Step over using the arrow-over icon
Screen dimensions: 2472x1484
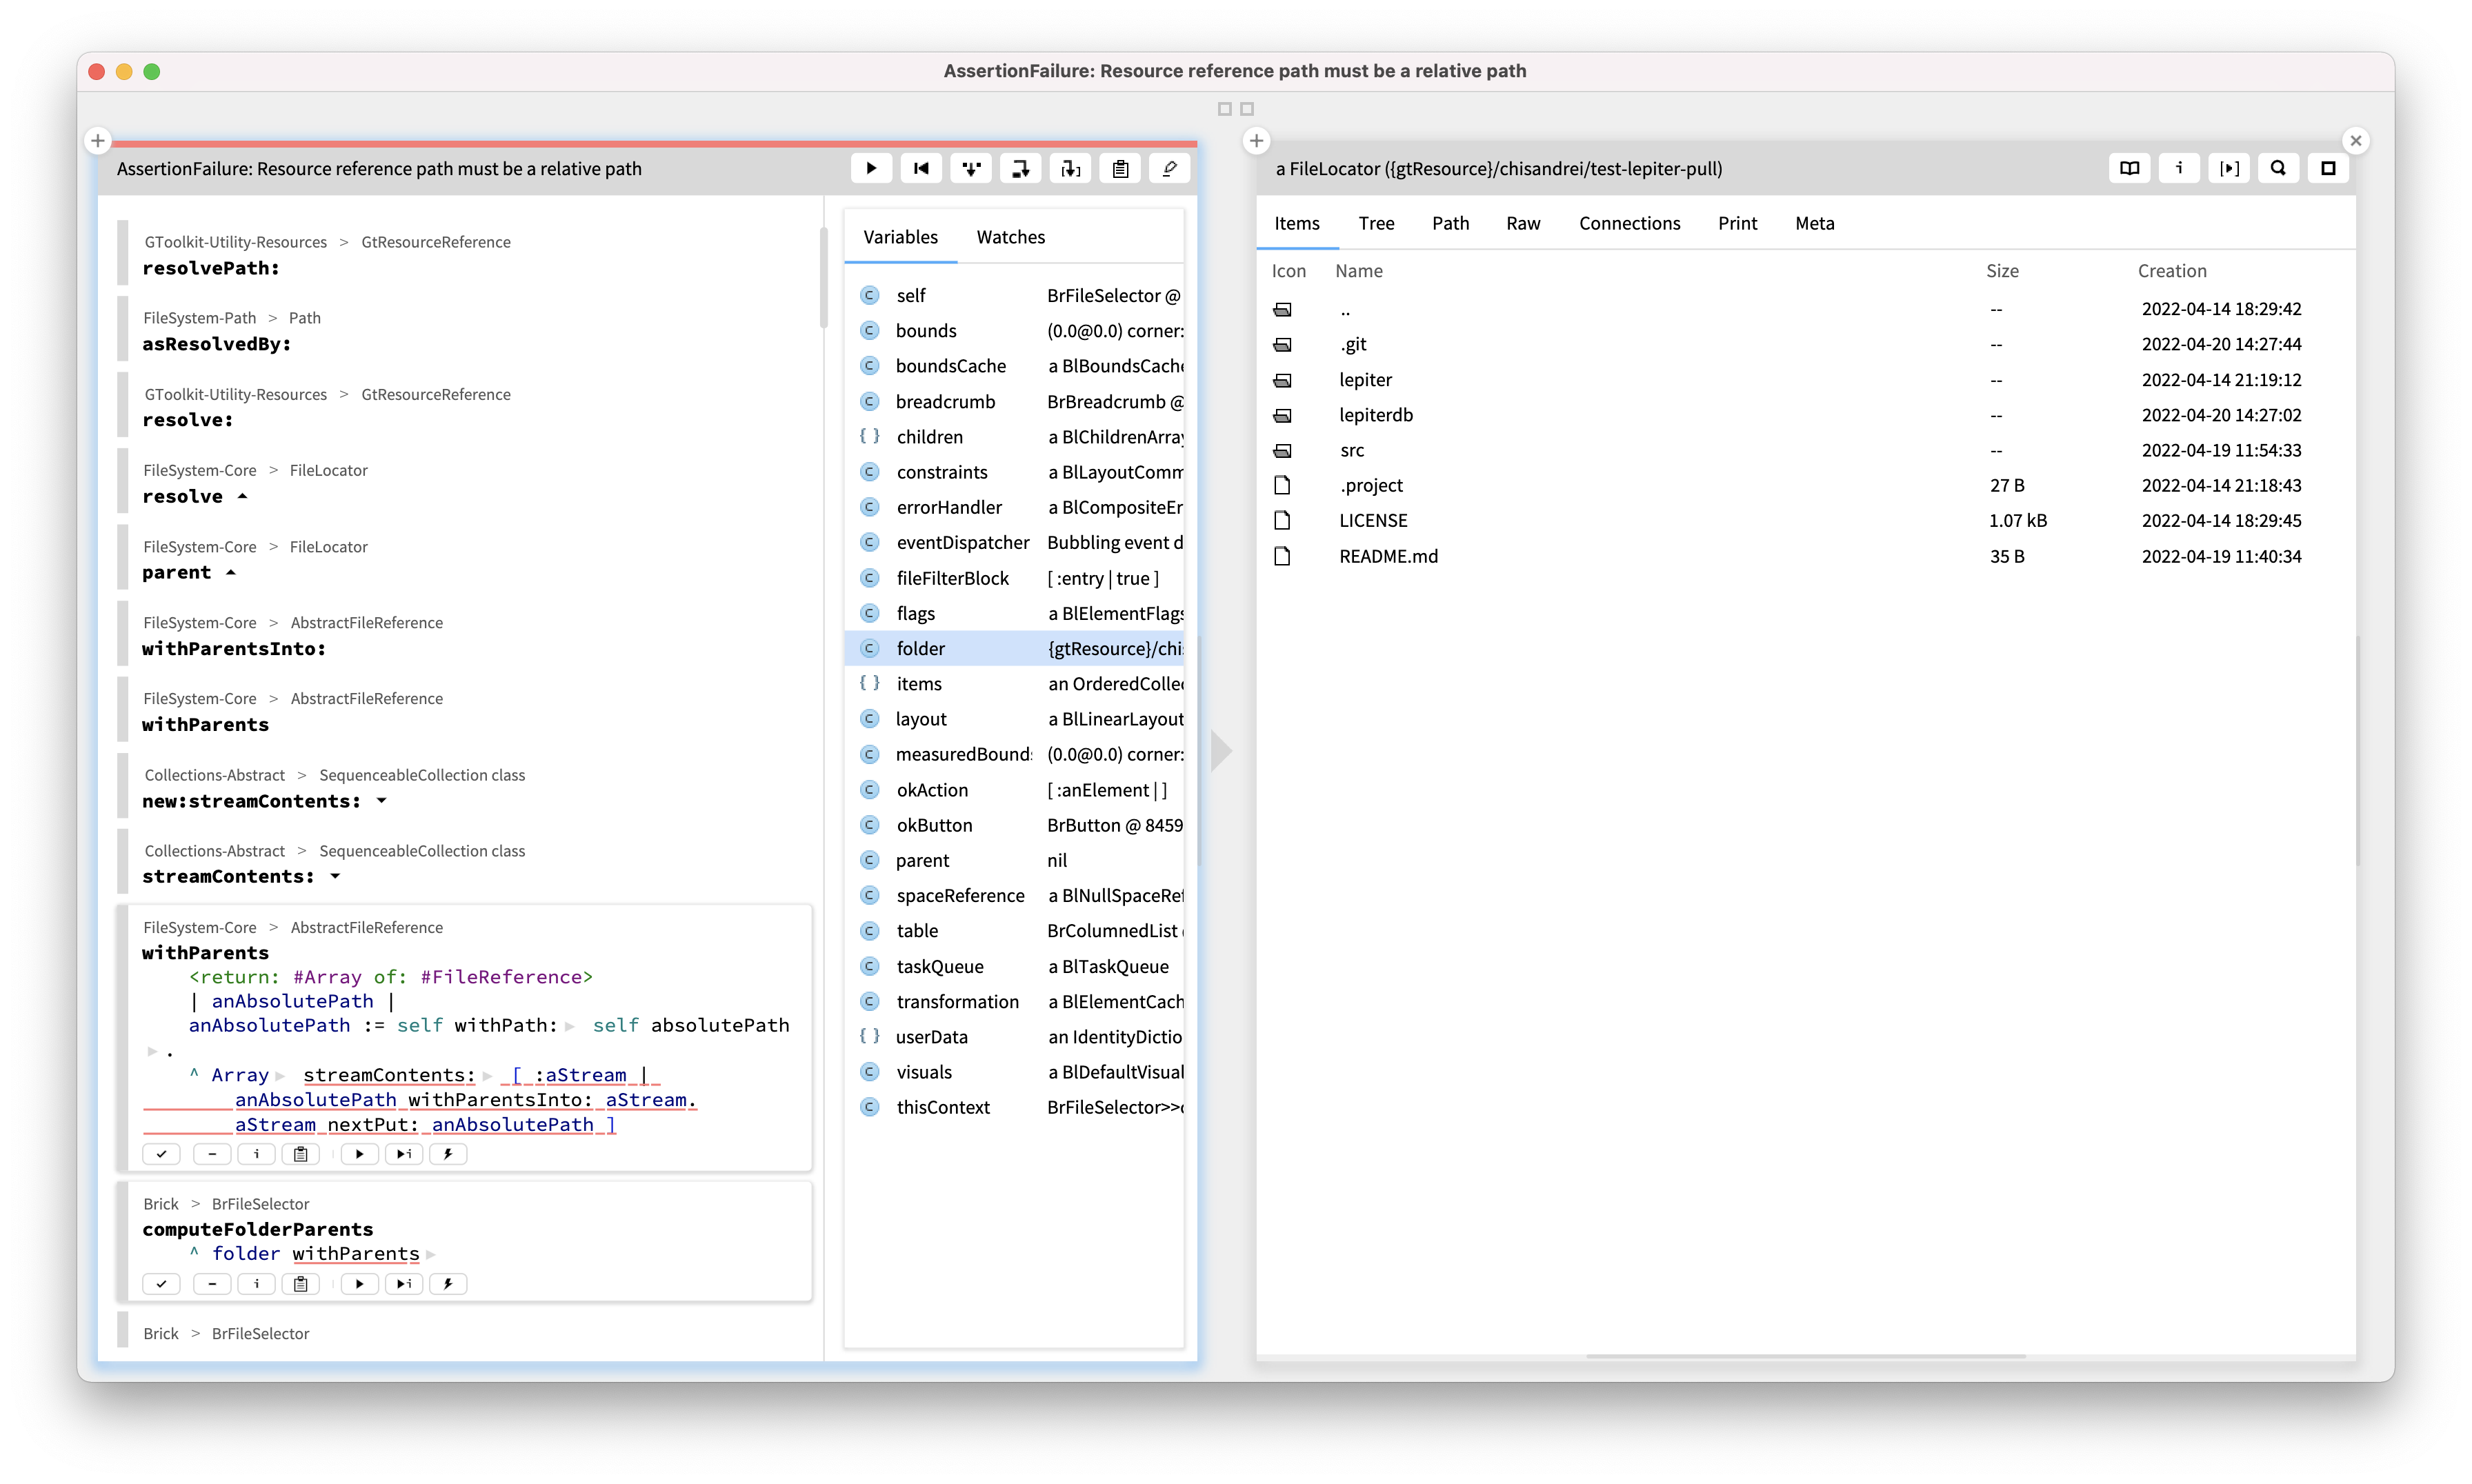pos(1020,168)
